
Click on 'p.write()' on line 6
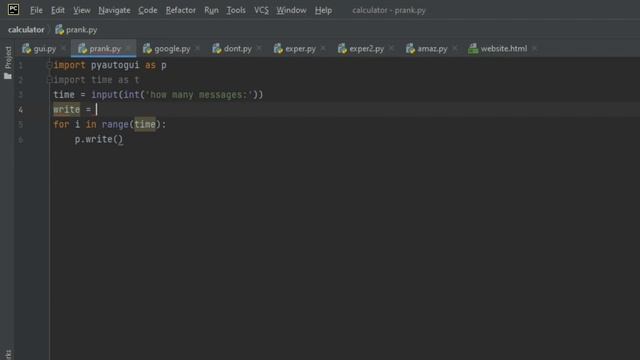(98, 140)
